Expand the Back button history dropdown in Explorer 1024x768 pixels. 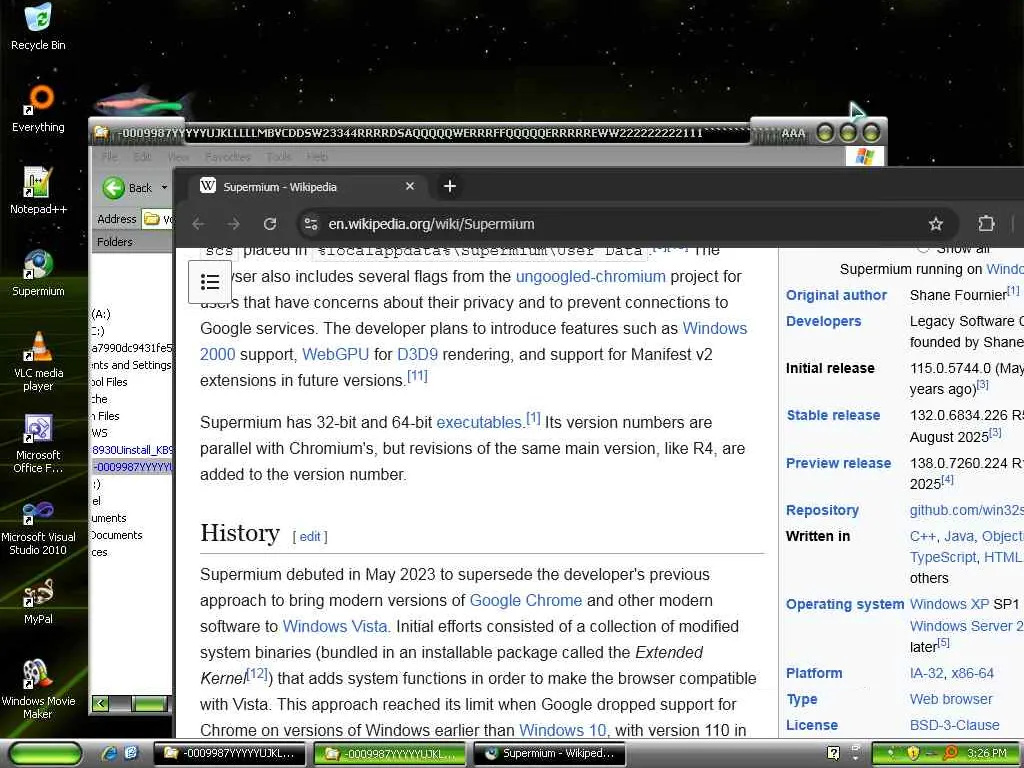tap(164, 188)
